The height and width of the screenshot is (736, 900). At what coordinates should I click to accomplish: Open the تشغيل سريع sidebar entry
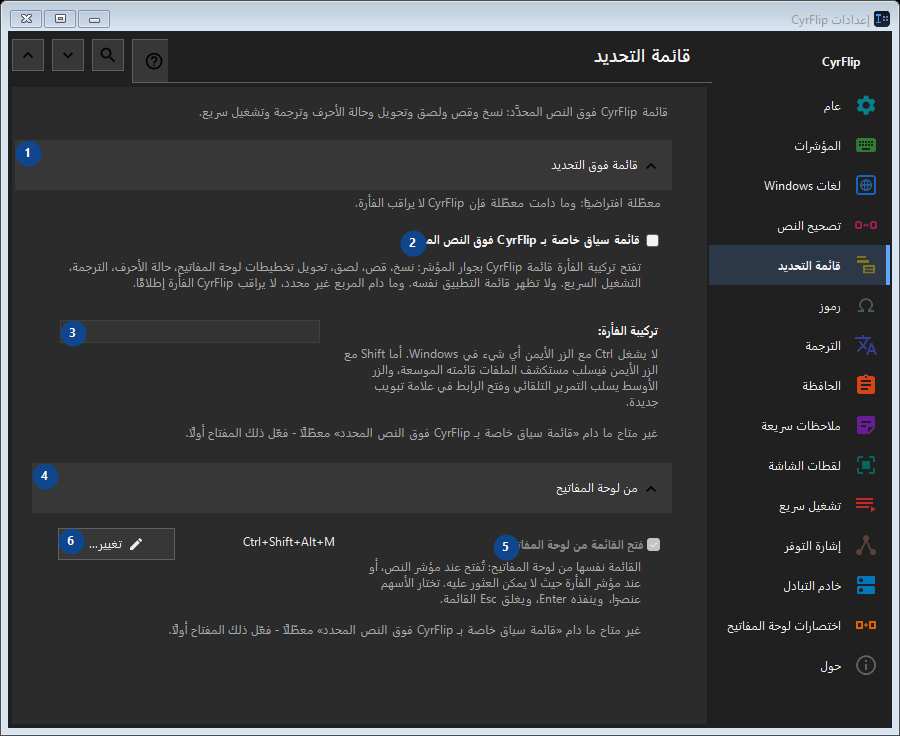point(798,505)
